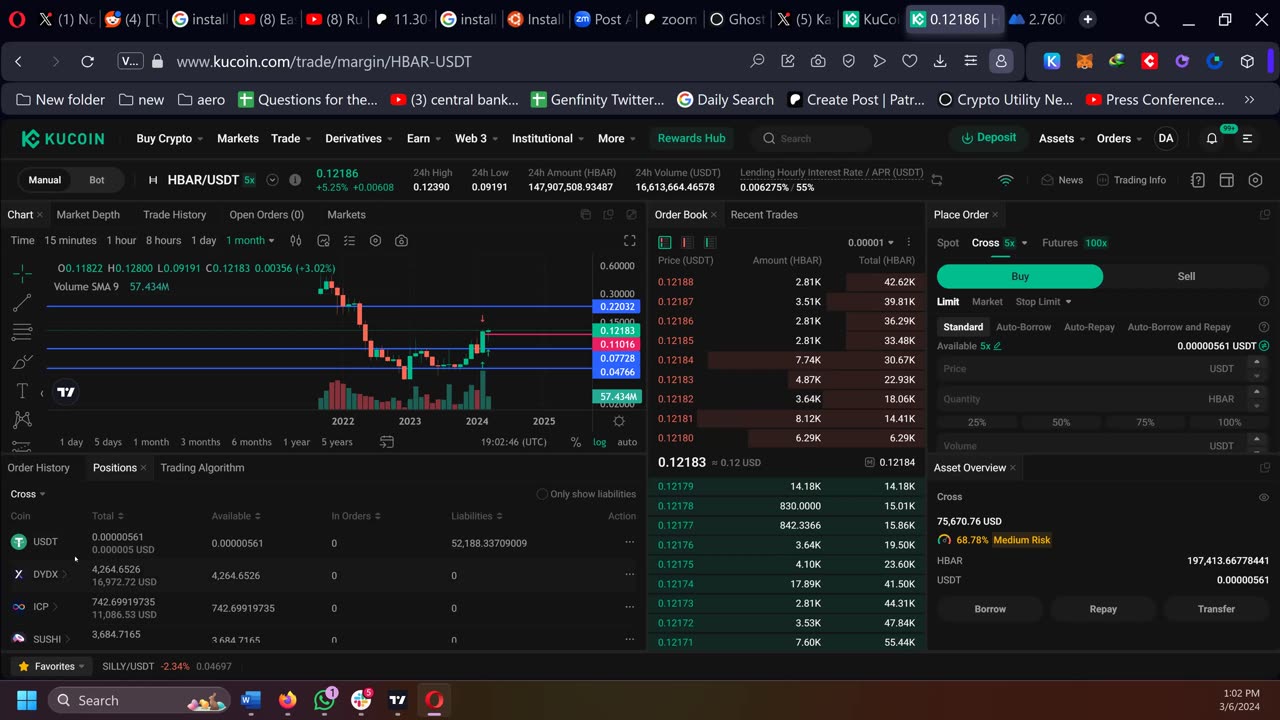
Task: Switch trading mode to Bot
Action: [97, 180]
